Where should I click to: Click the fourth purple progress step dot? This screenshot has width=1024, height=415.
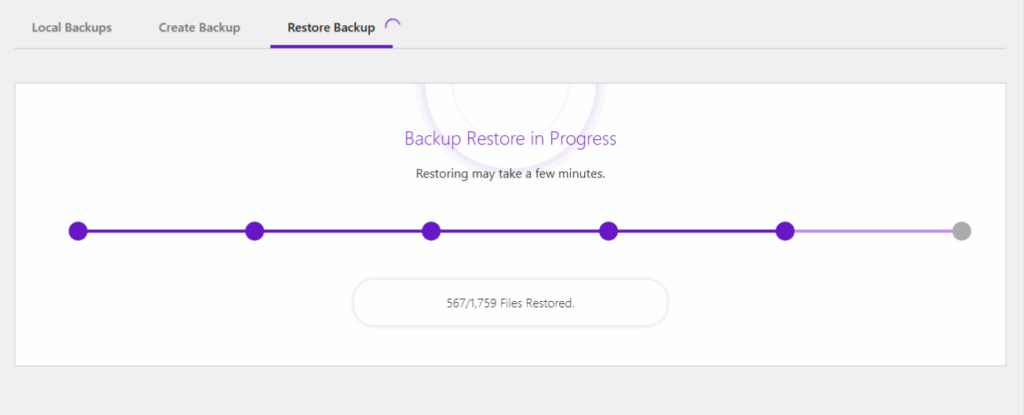(608, 231)
